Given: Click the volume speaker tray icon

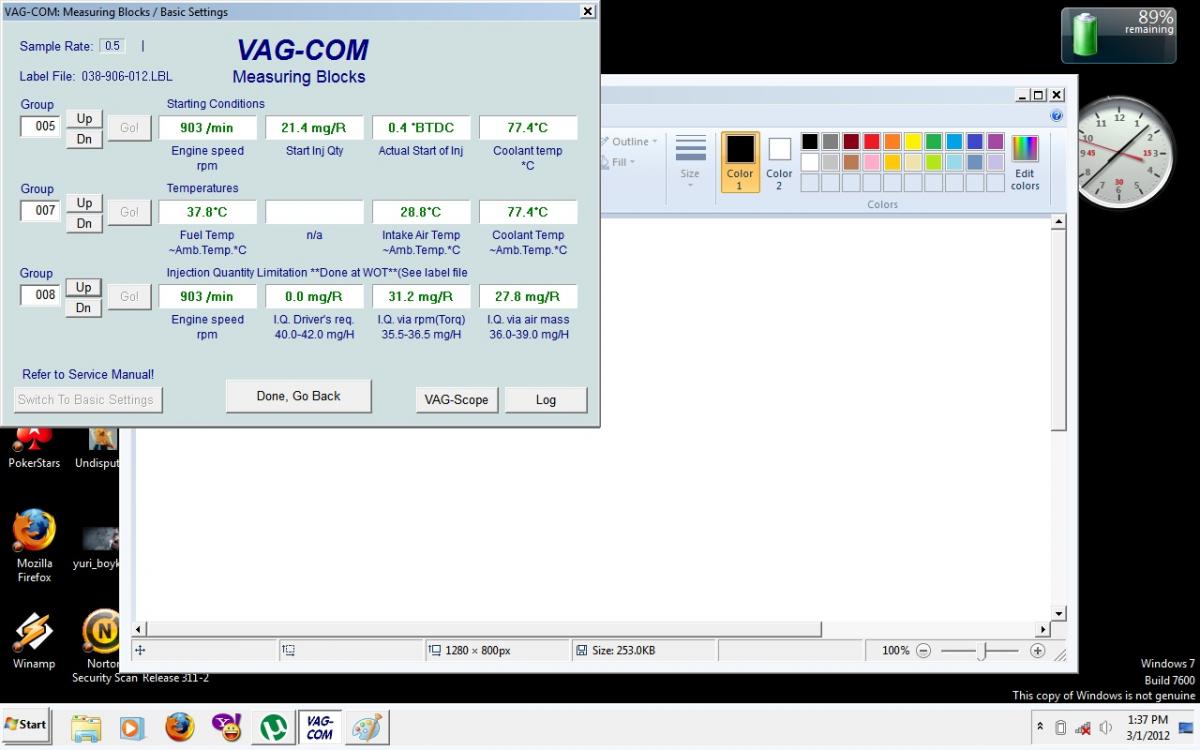Looking at the screenshot, I should pos(1106,728).
